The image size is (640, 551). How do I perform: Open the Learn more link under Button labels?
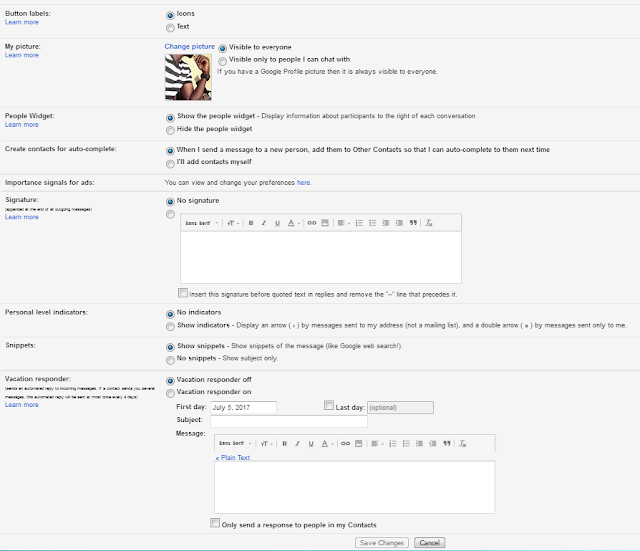(22, 22)
